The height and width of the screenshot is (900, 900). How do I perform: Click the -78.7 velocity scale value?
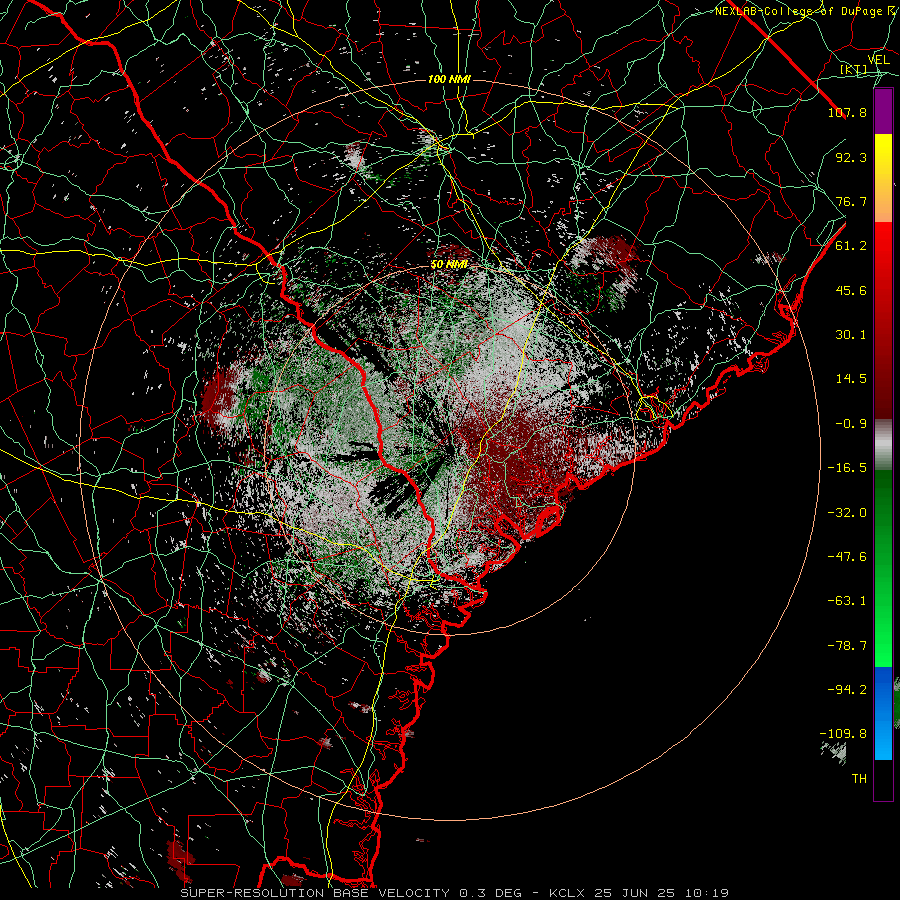pos(847,646)
